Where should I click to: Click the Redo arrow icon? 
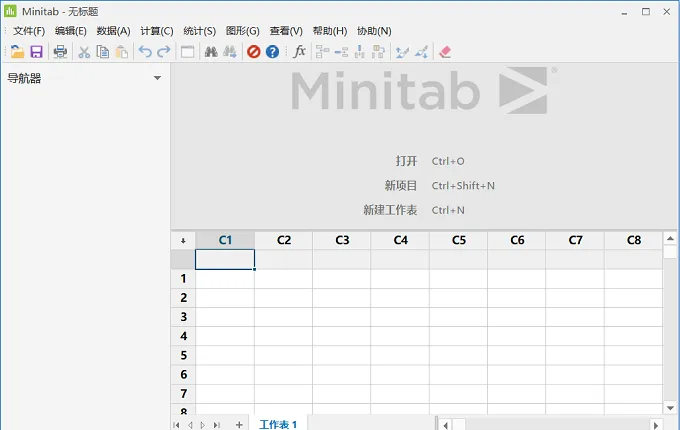tap(163, 52)
